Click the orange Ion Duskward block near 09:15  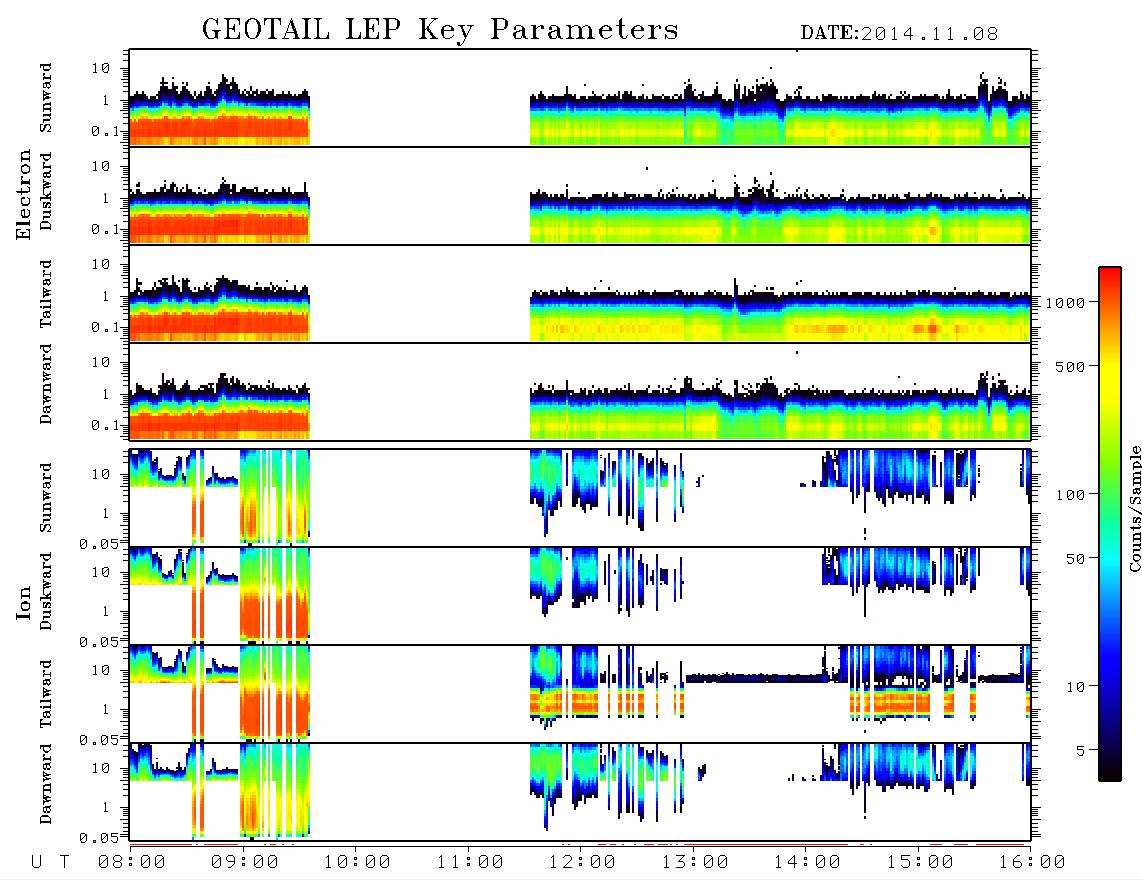click(x=274, y=616)
